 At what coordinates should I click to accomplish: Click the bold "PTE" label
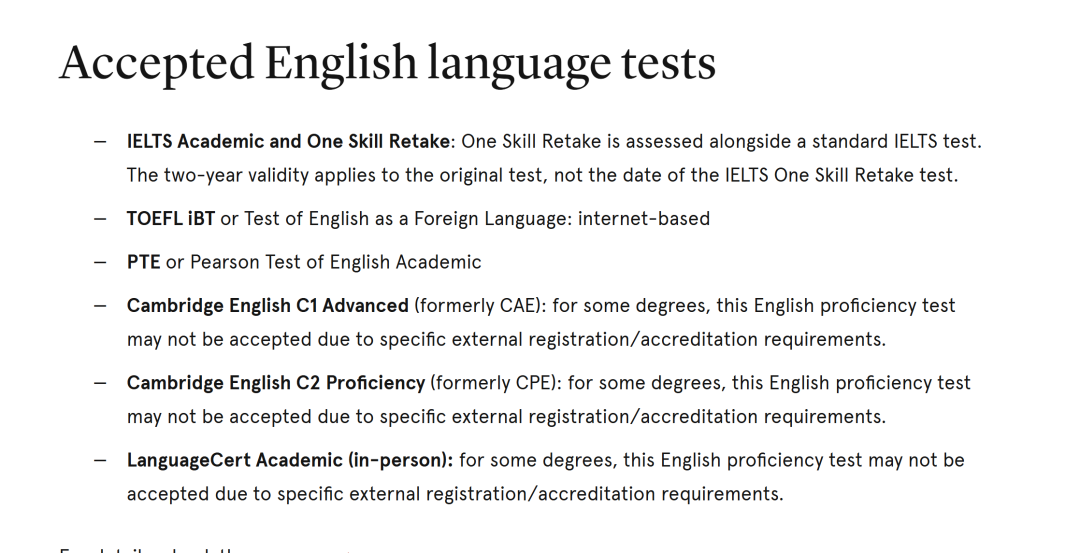pyautogui.click(x=143, y=262)
